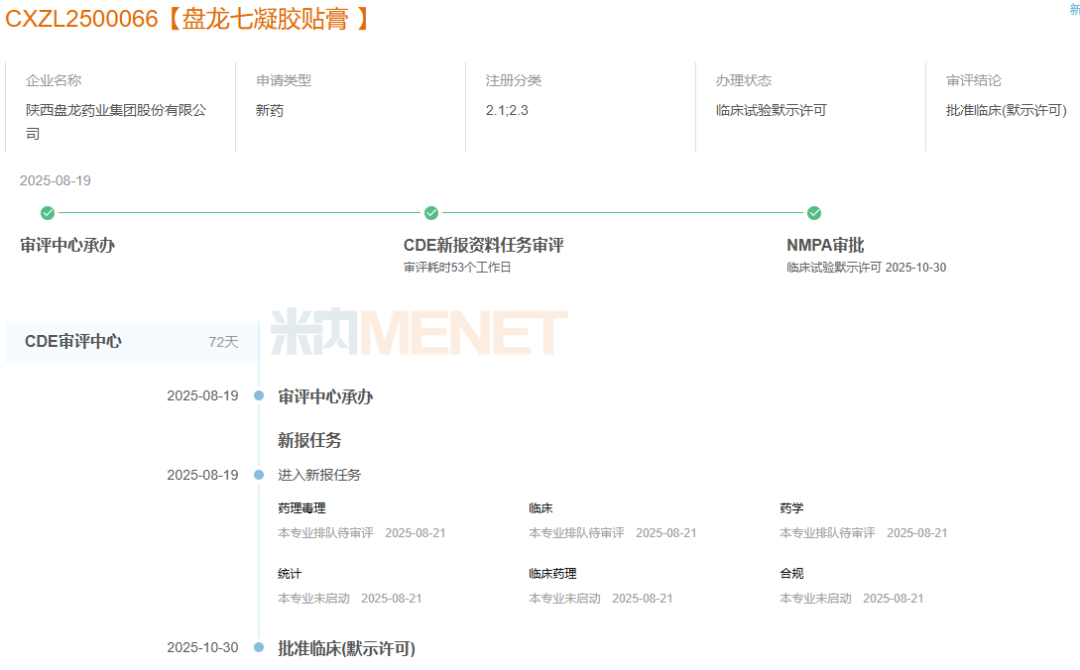Click the 2025-08-19 date beside 进入新报任务
Screen dimensions: 1080x670
(x=202, y=475)
